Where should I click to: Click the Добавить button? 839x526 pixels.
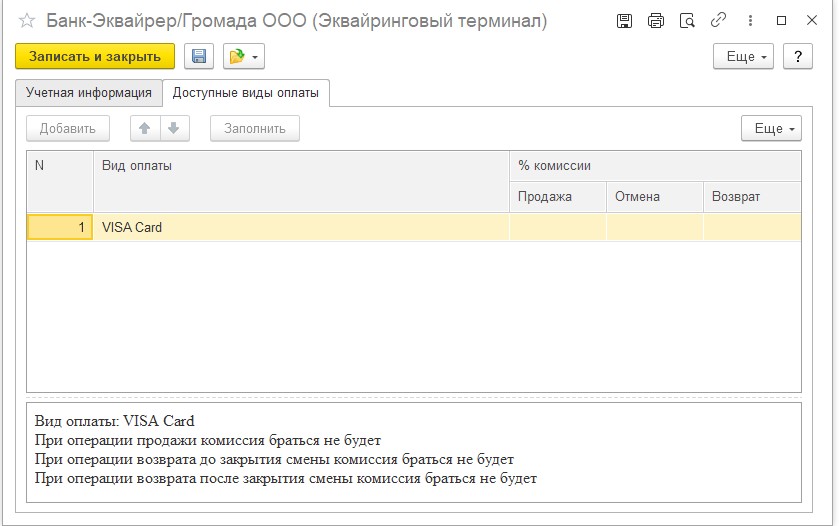tap(67, 128)
